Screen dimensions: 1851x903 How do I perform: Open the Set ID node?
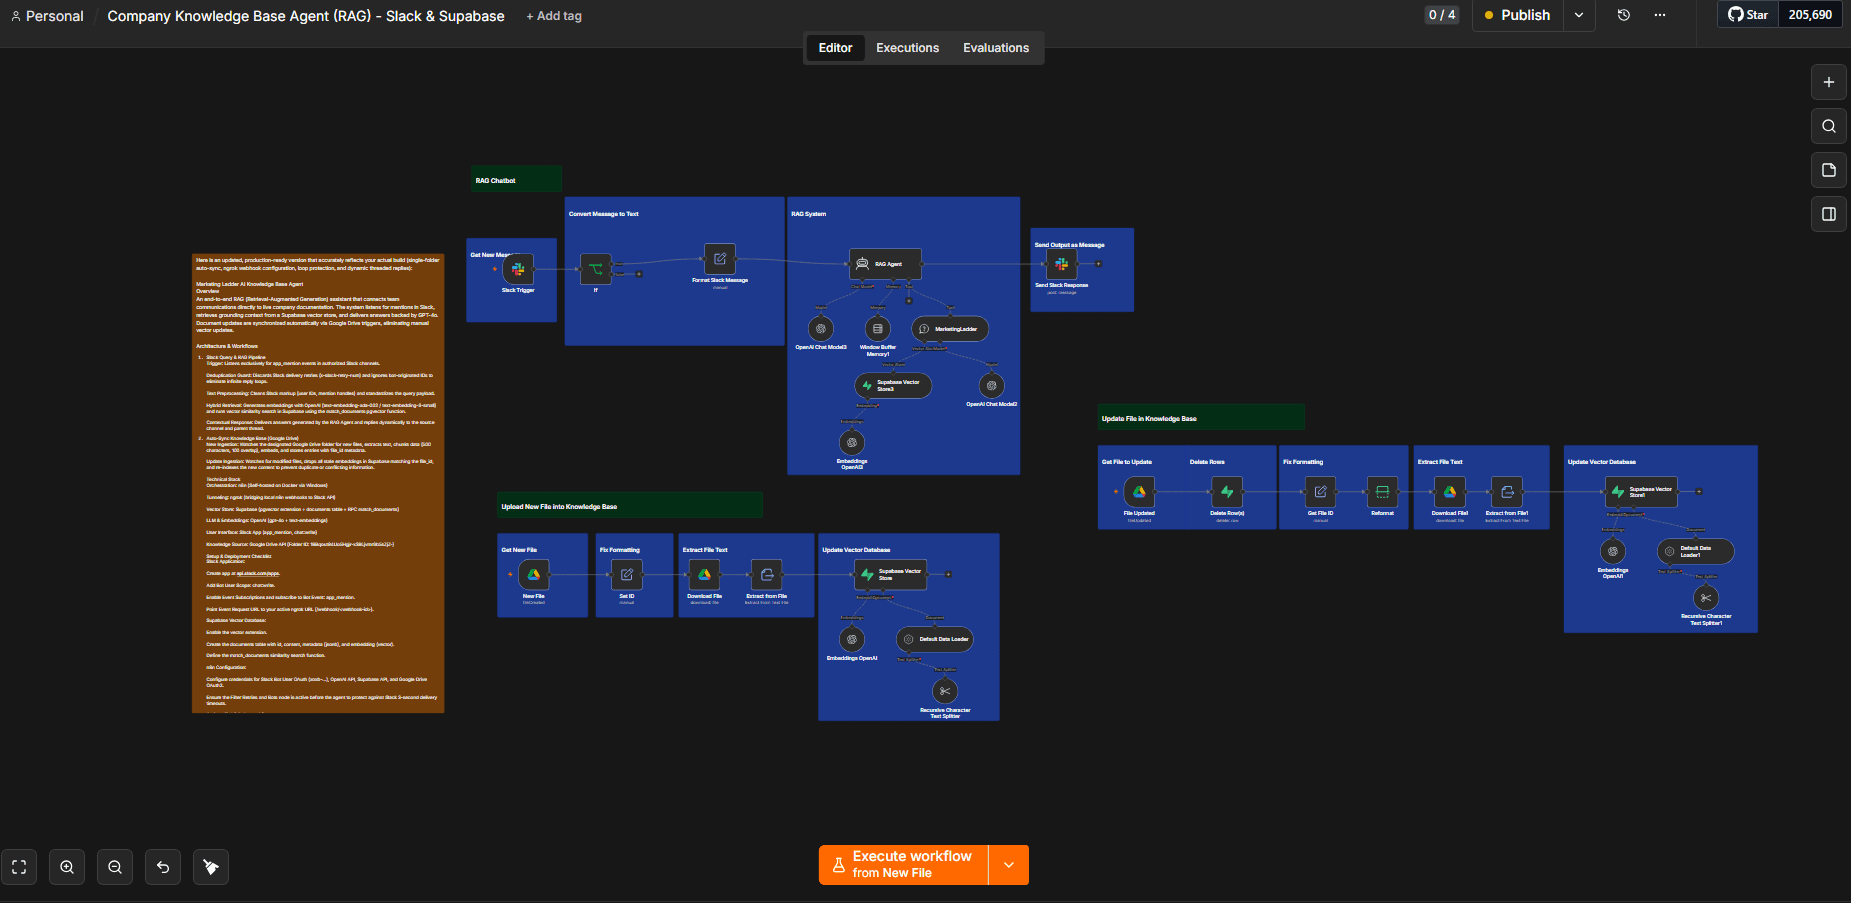627,574
